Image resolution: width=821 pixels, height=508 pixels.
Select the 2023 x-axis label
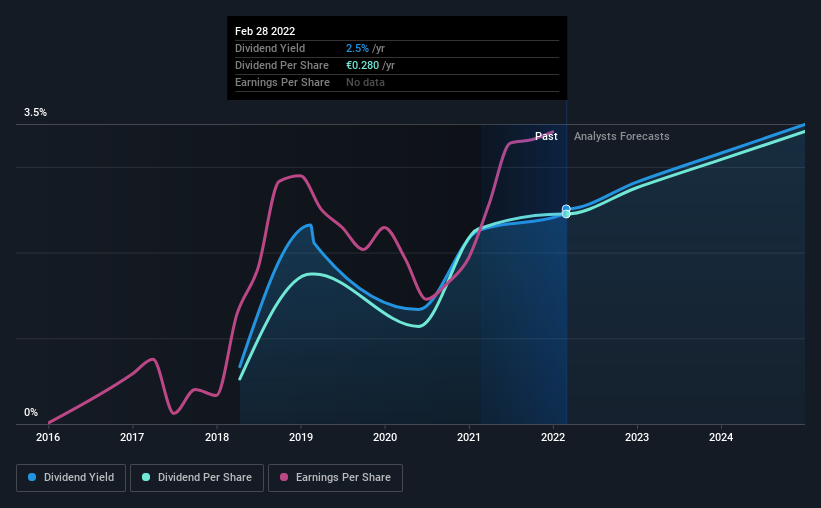pyautogui.click(x=637, y=437)
